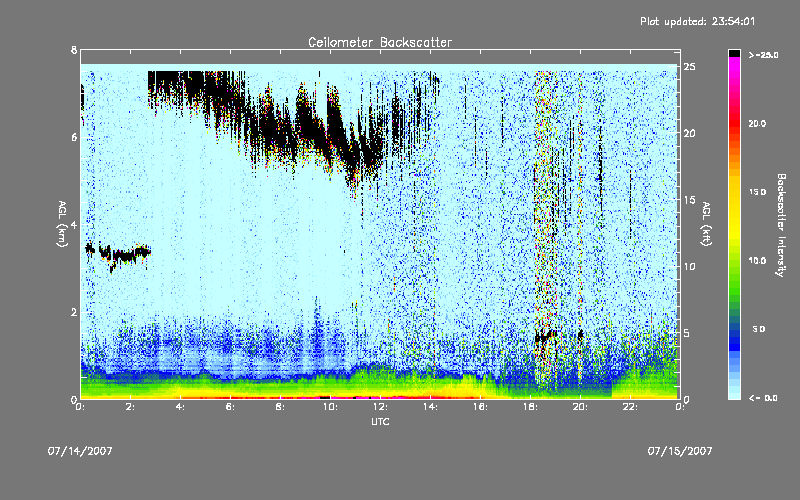Click the '4' tick on the km axis

[x=74, y=224]
